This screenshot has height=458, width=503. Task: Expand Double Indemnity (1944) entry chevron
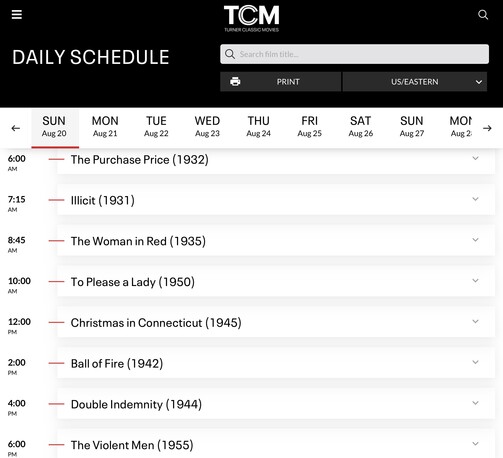[476, 403]
